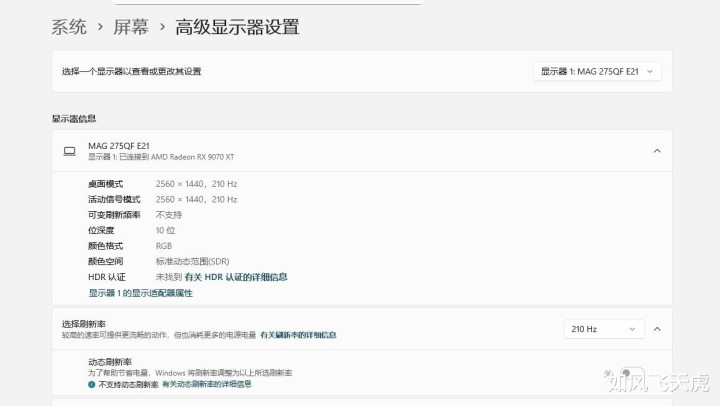Select 颜色格式 value RGB

coord(163,246)
